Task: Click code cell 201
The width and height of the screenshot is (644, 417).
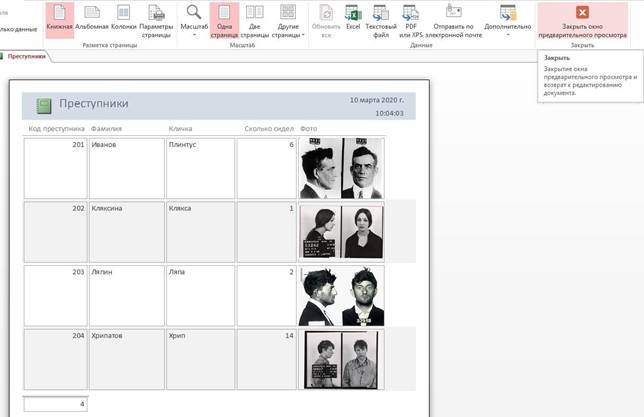Action: [x=55, y=168]
